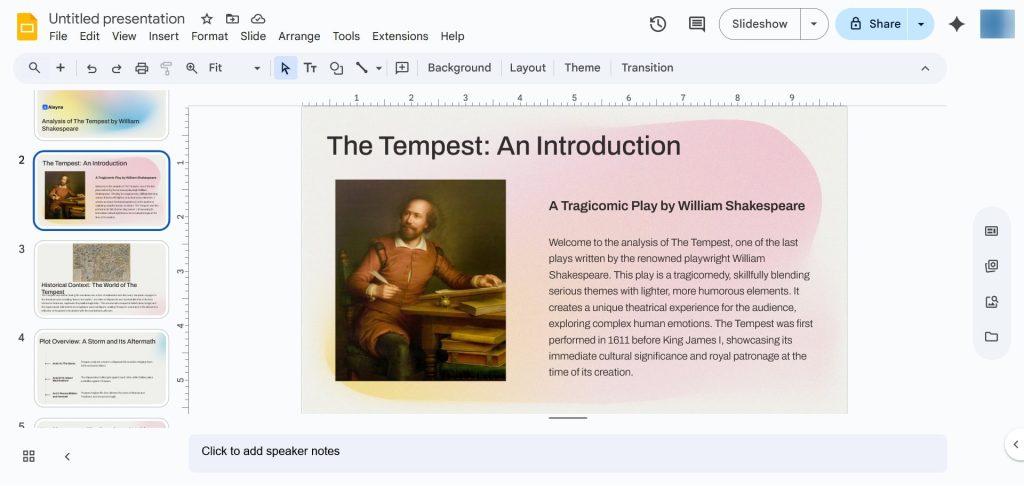Screen dimensions: 1024x486
Task: Click the Transition button
Action: [647, 68]
